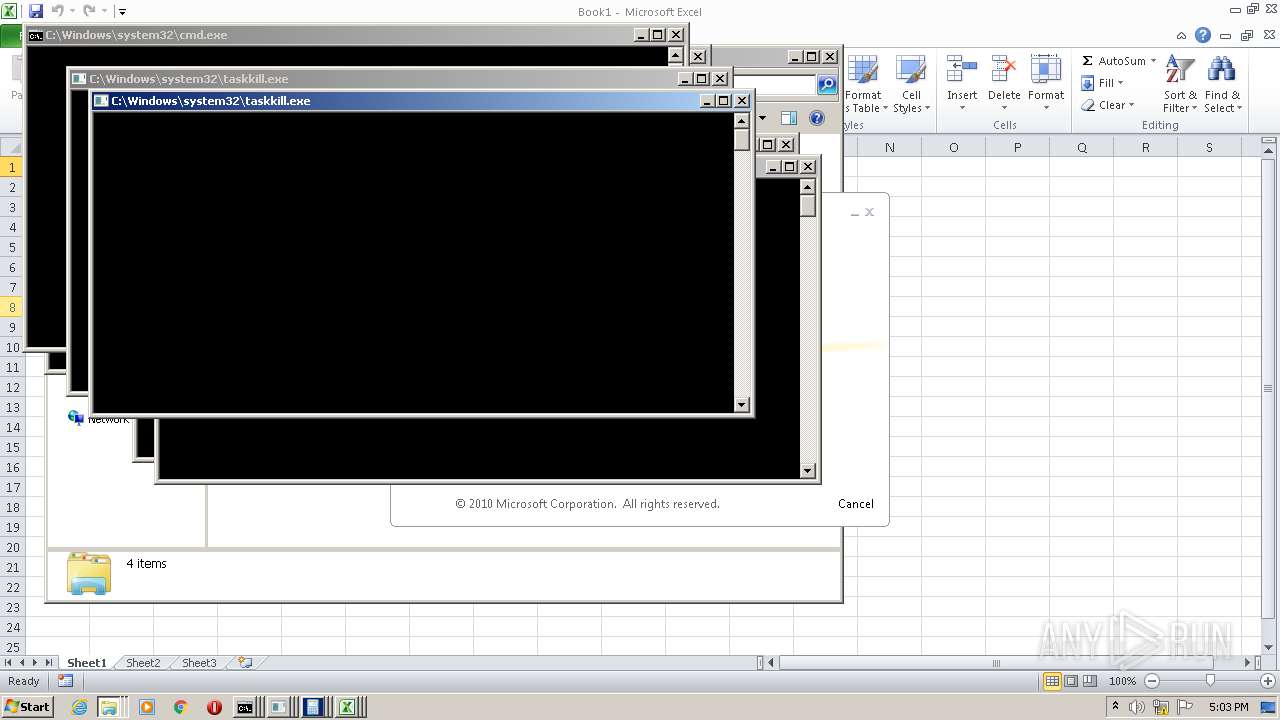Select column P header
The image size is (1280, 720).
(1017, 147)
